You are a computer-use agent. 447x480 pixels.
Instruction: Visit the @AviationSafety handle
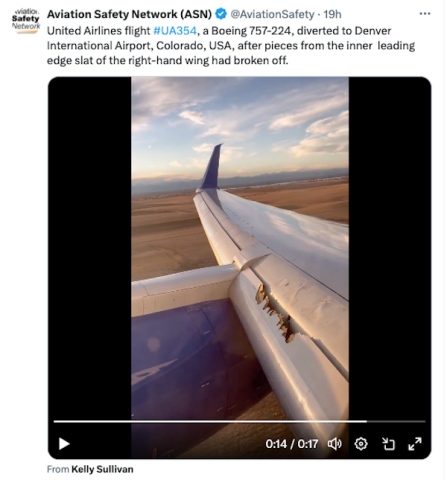pyautogui.click(x=272, y=14)
